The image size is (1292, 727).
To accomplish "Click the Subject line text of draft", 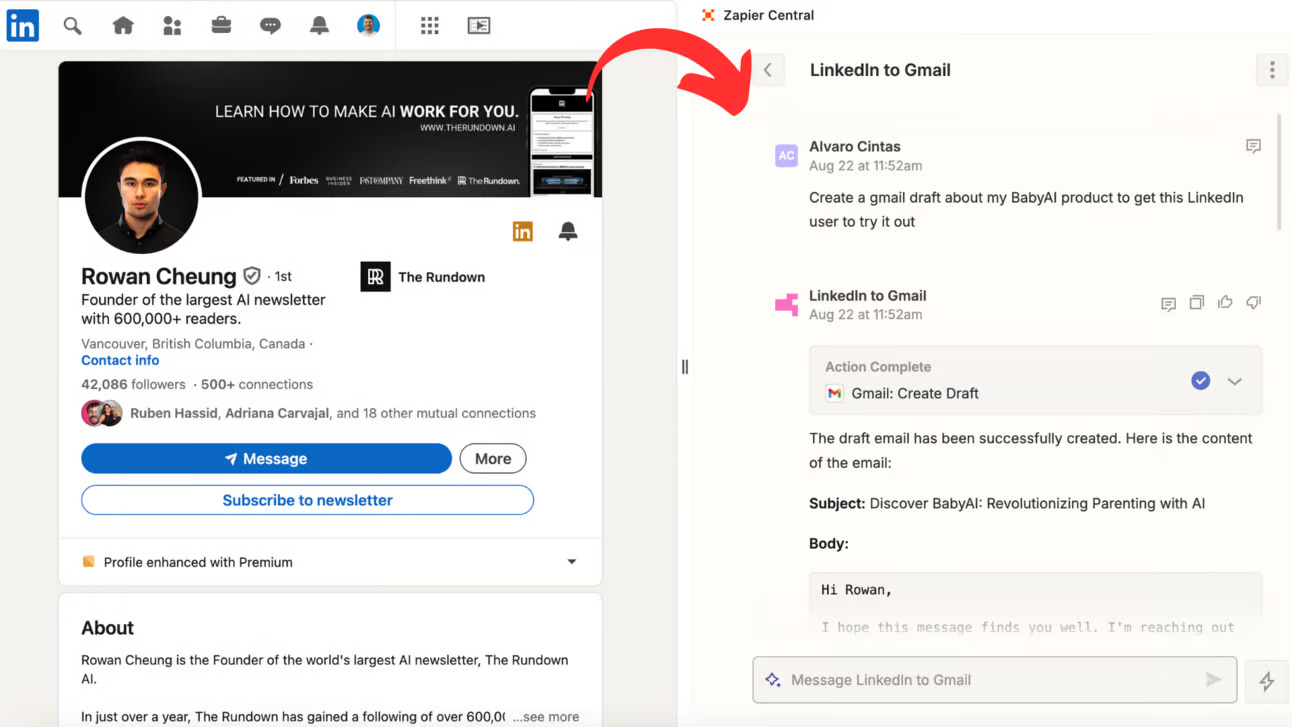I will 1007,503.
